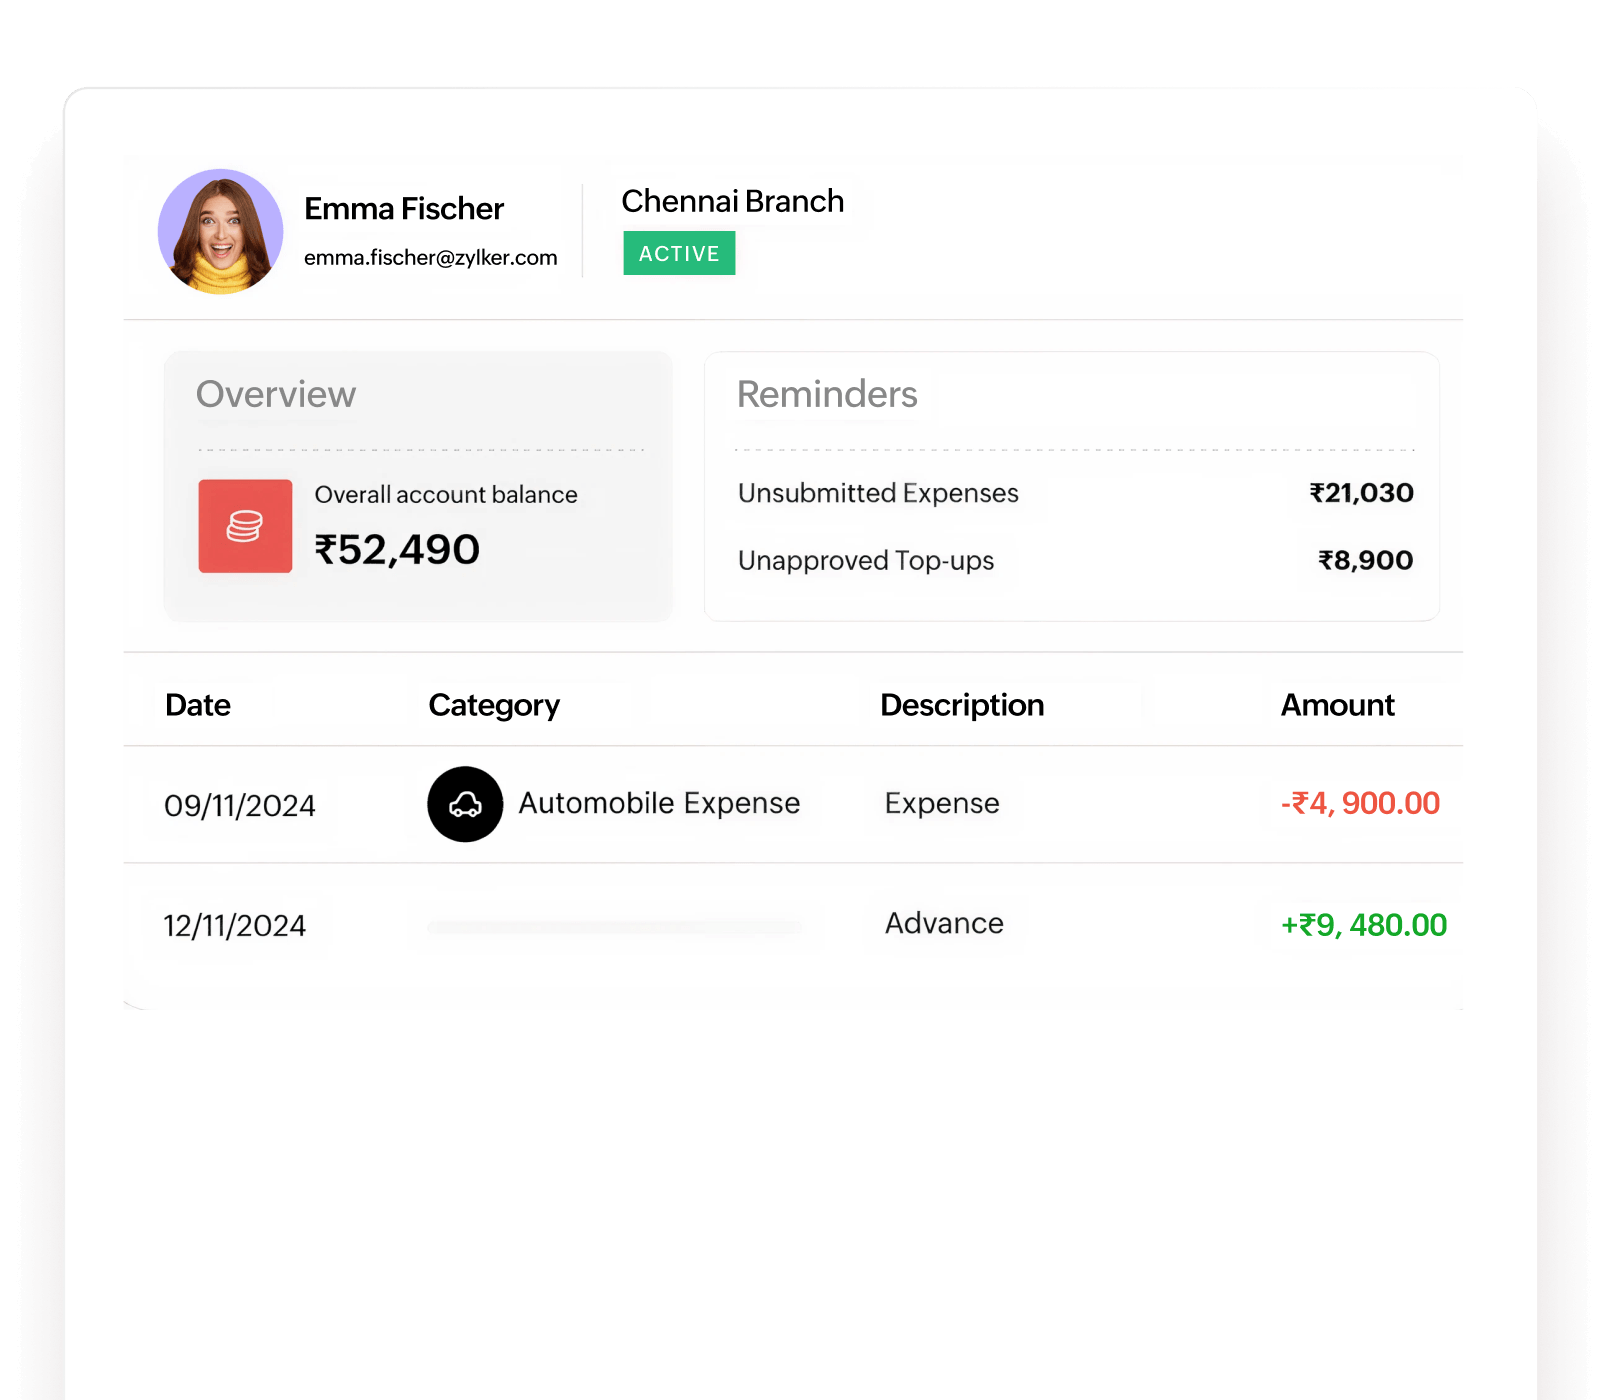Expand the Overview section
1600x1400 pixels.
click(276, 394)
